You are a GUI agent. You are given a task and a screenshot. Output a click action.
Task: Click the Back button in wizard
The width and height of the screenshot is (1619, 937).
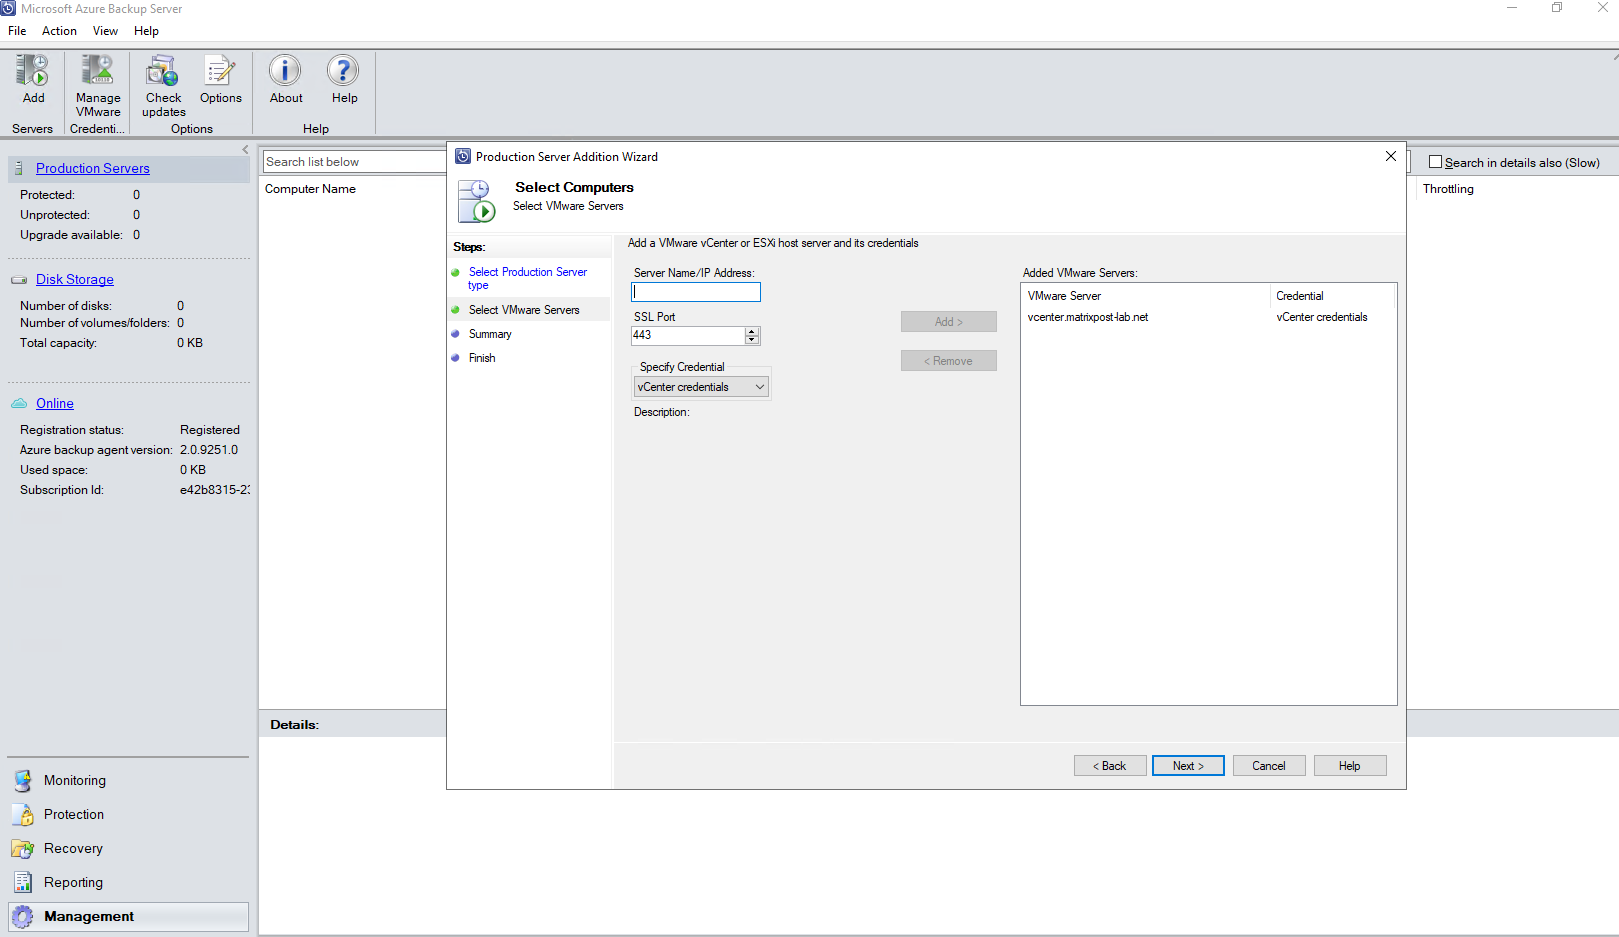1110,766
